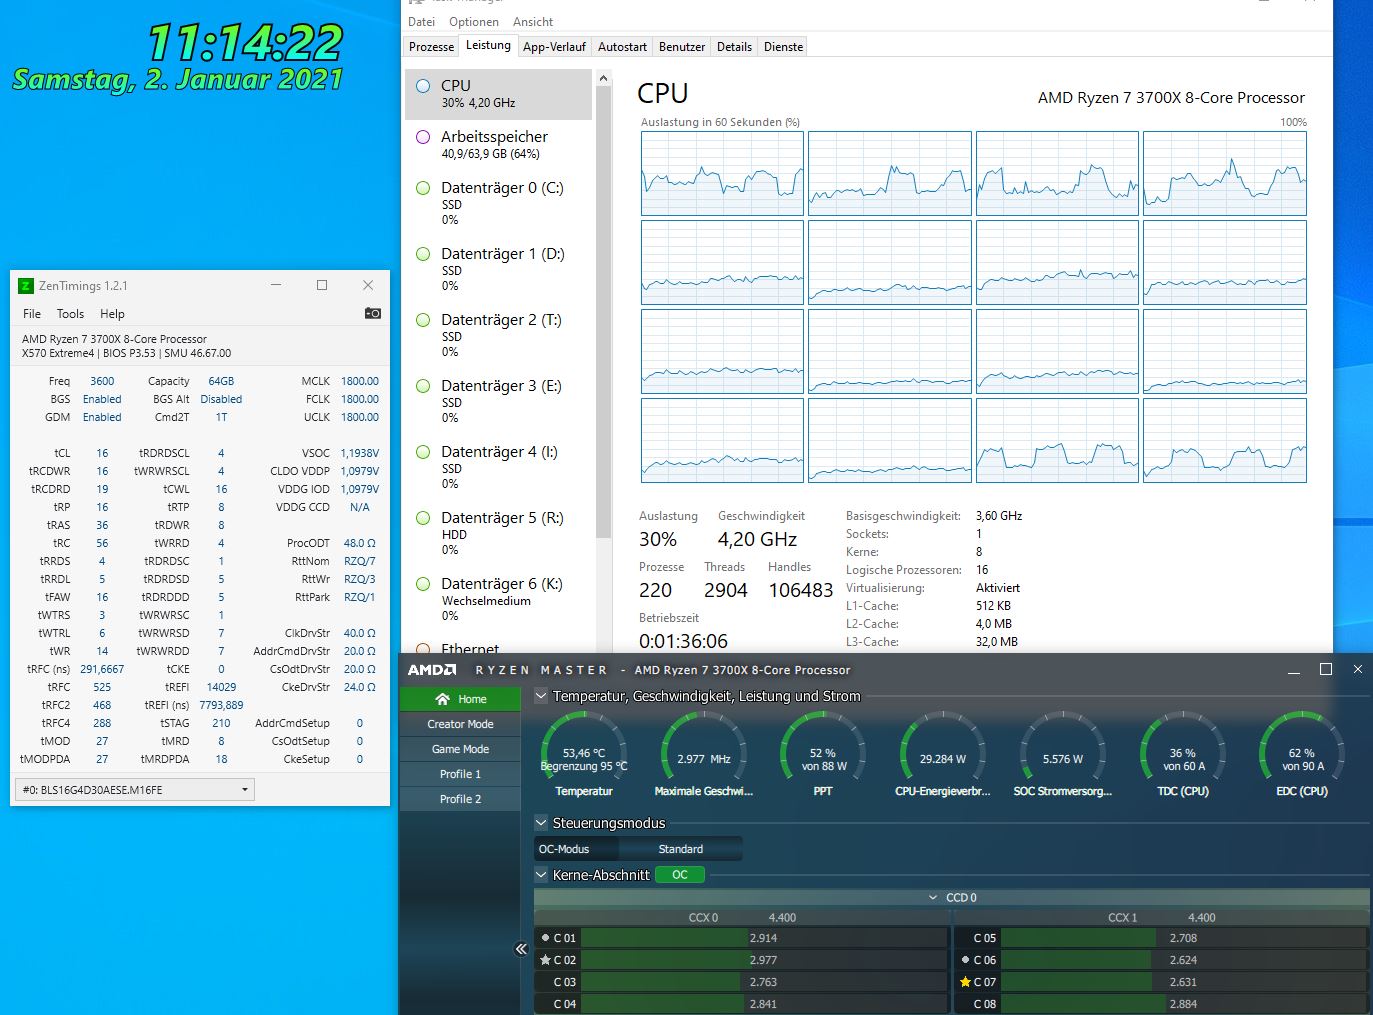The width and height of the screenshot is (1373, 1015).
Task: Open the Datei menu in Task Manager
Action: click(422, 21)
